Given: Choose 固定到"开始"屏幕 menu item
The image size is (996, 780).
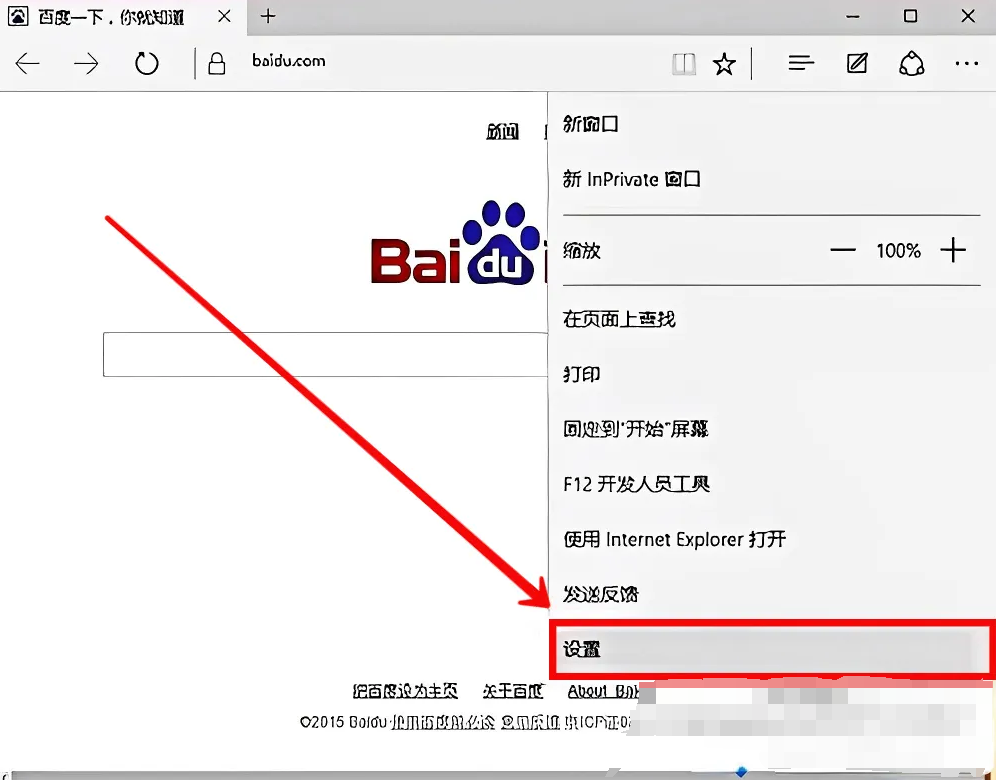Looking at the screenshot, I should tap(771, 429).
